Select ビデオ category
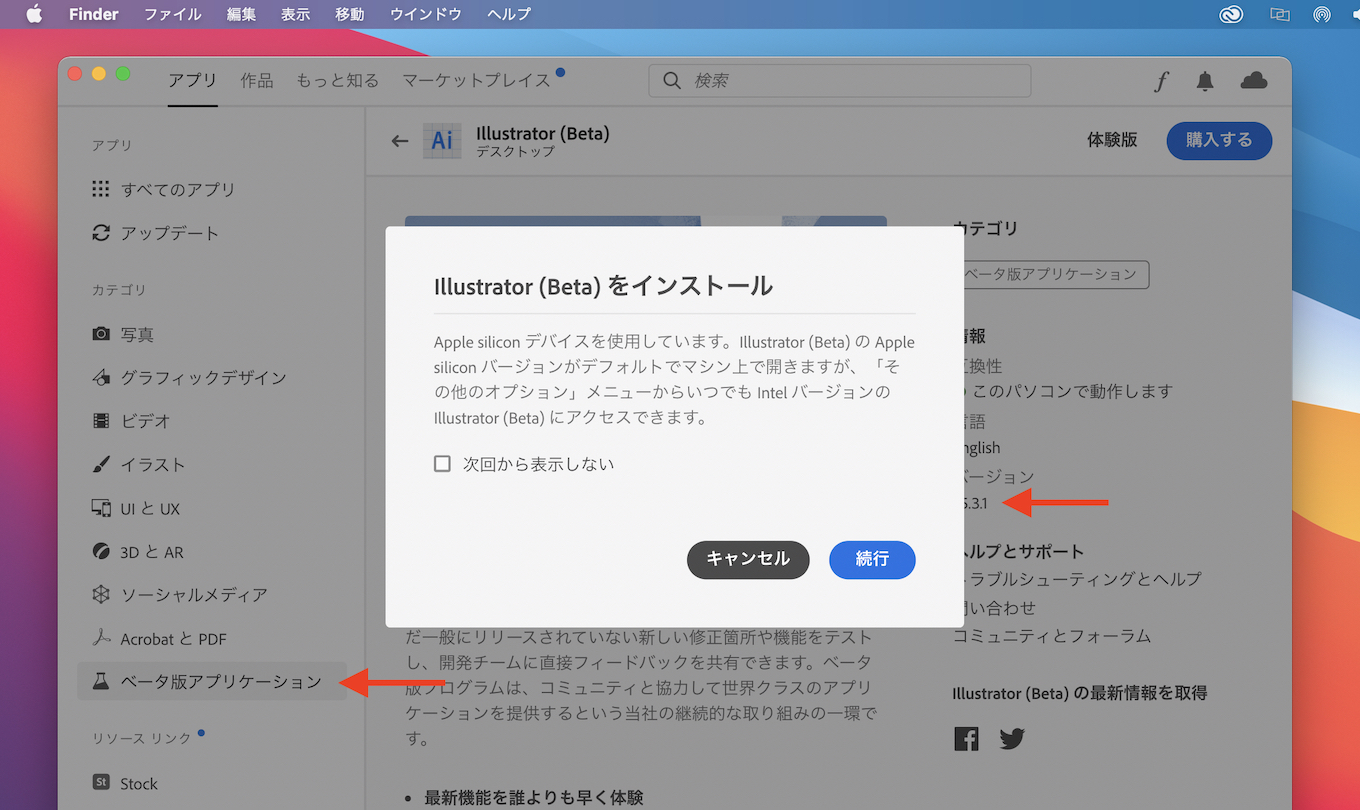 [x=131, y=421]
